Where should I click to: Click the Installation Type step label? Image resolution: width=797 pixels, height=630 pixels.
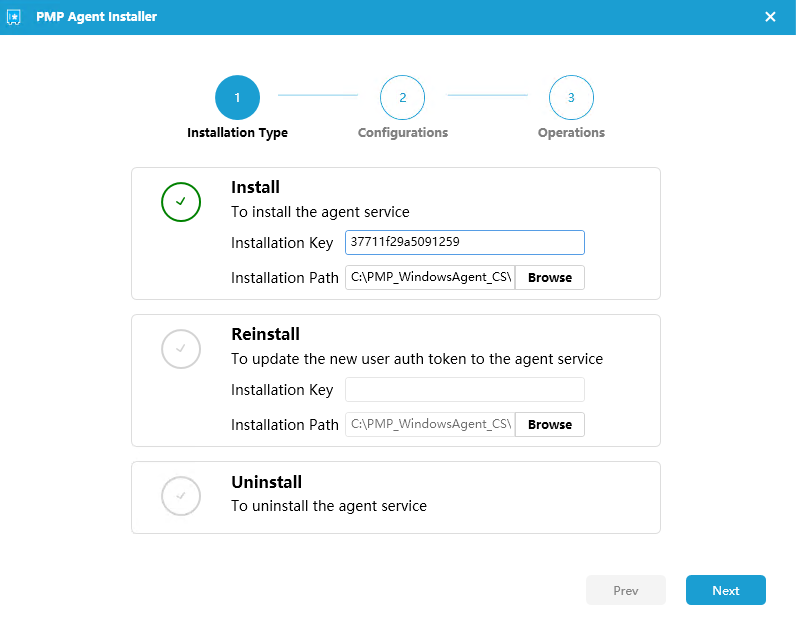point(237,133)
